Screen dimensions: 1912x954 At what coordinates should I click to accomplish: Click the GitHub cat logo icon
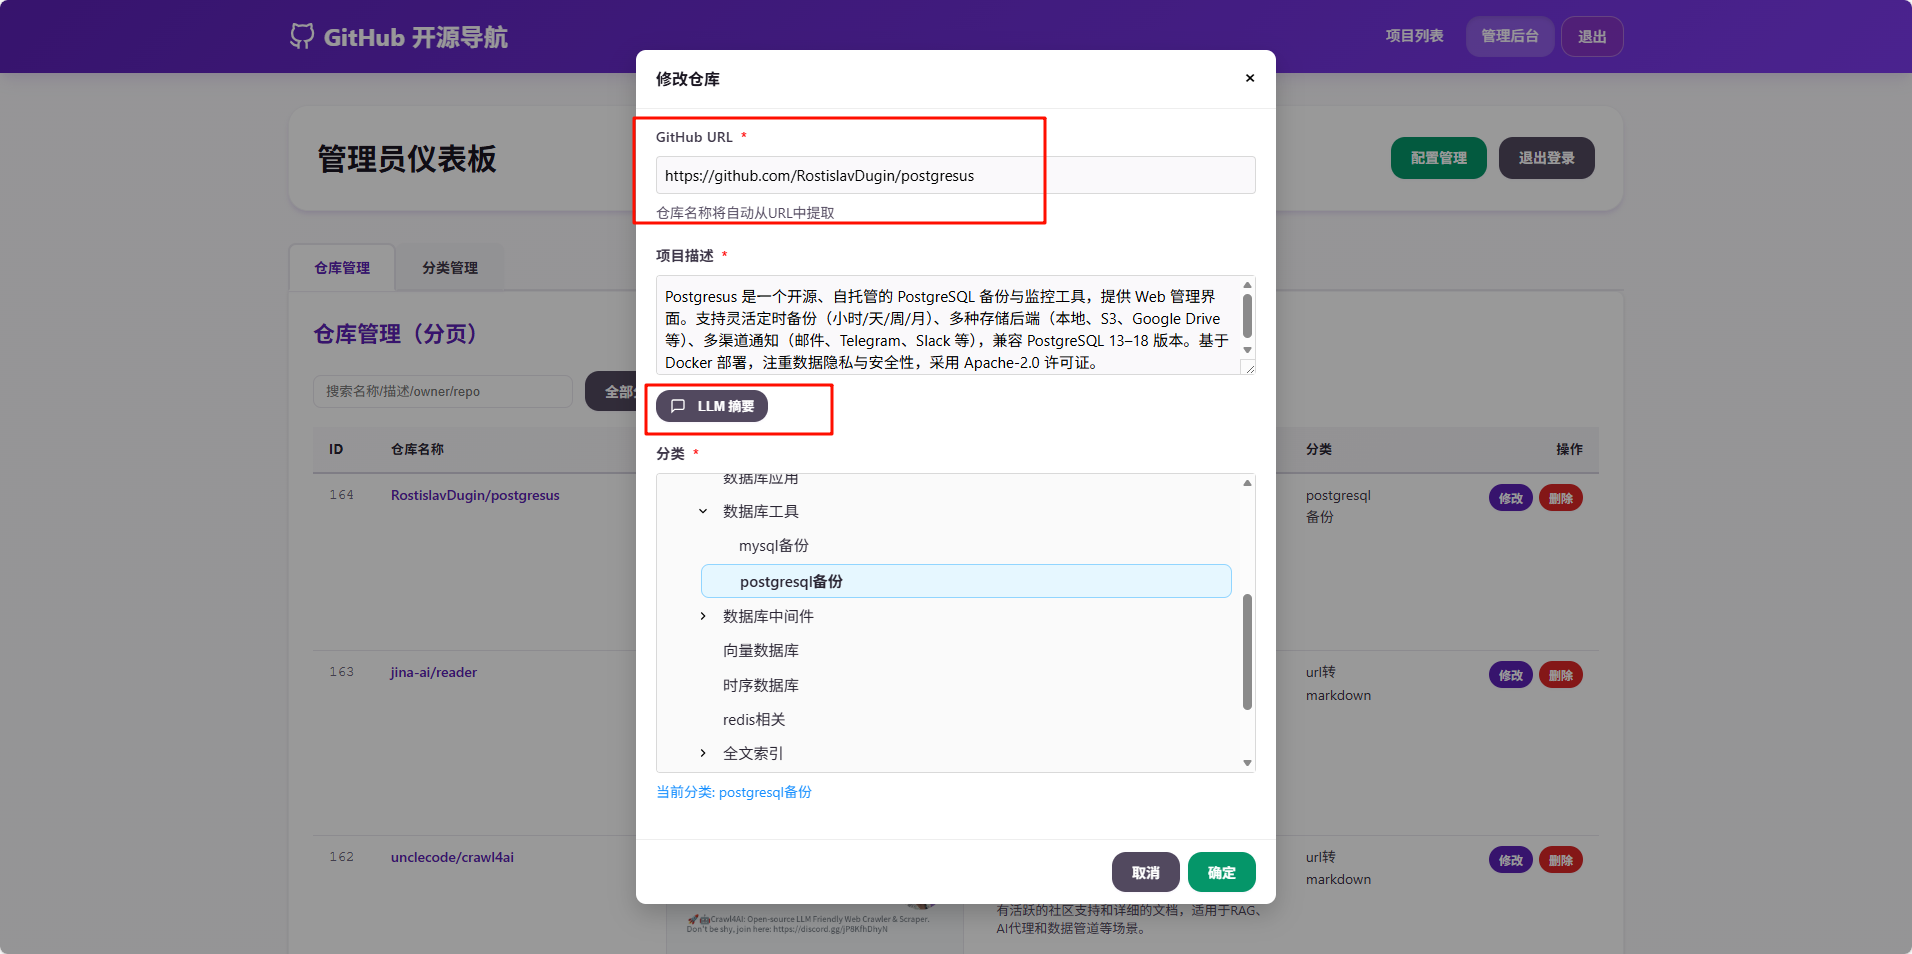click(301, 36)
